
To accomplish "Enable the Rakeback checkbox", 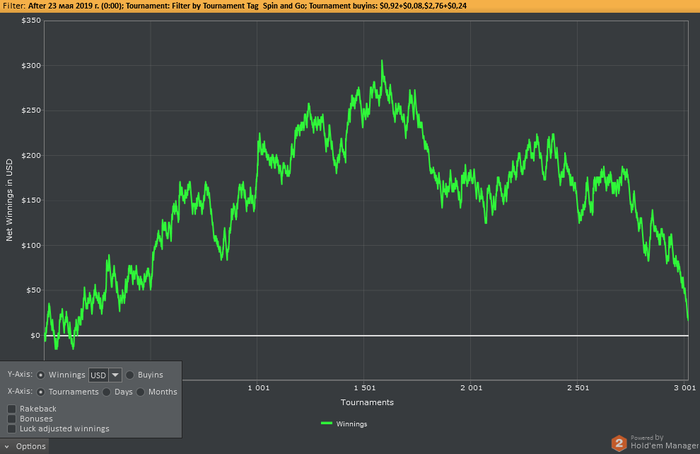I will (x=11, y=409).
